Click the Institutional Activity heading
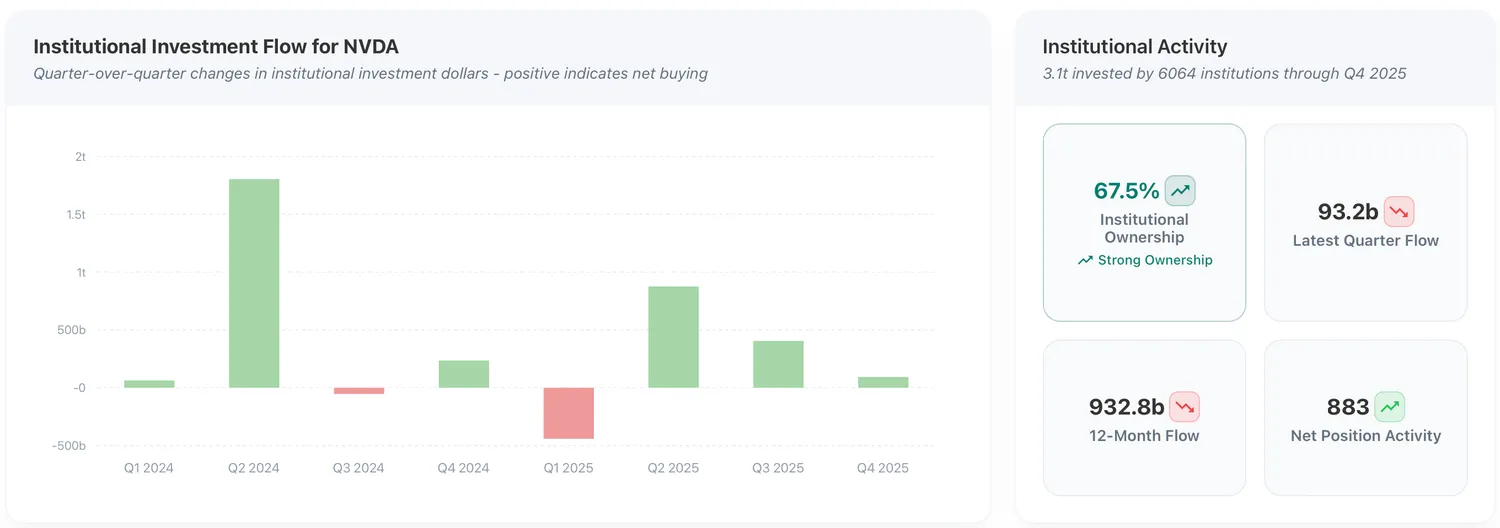1500x528 pixels. [1135, 47]
